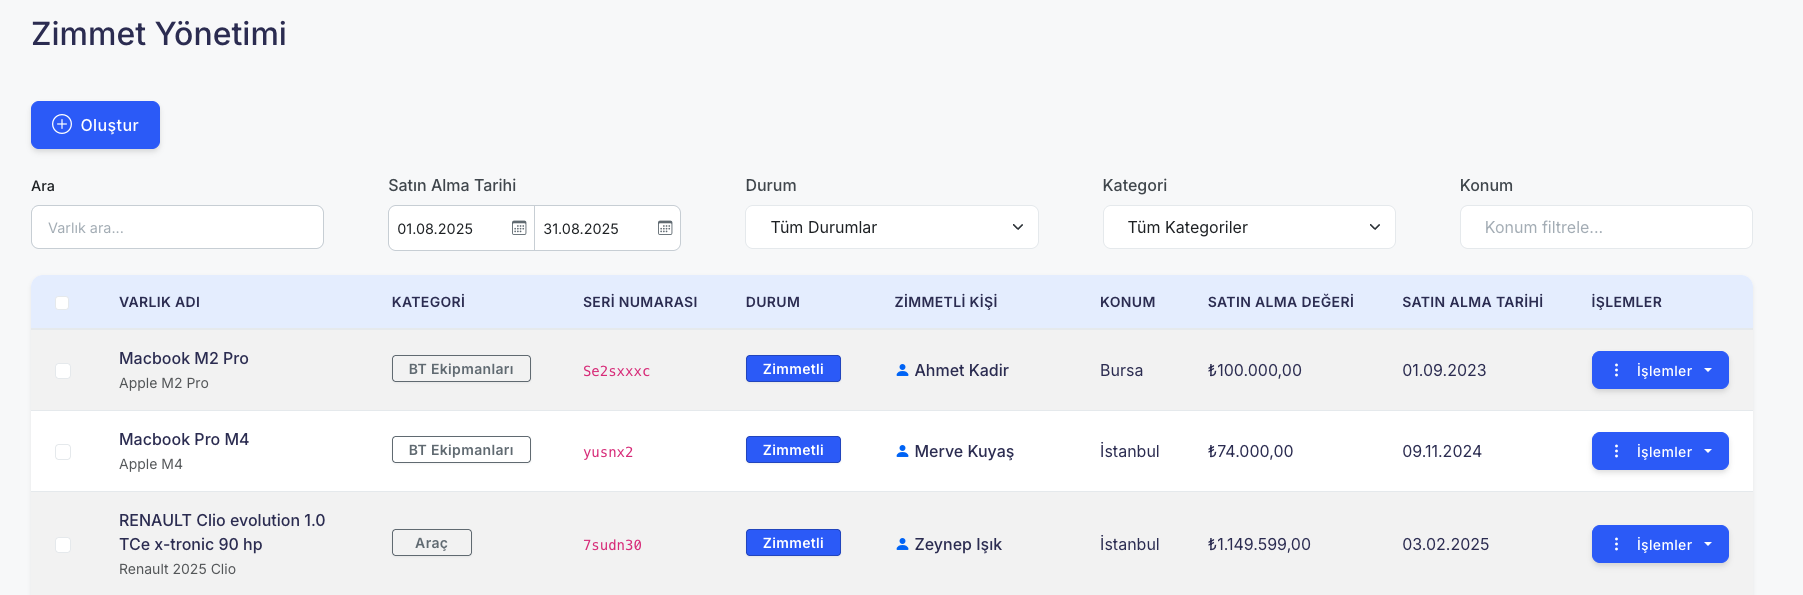
Task: Focus the Varlık ara search field
Action: pos(177,227)
